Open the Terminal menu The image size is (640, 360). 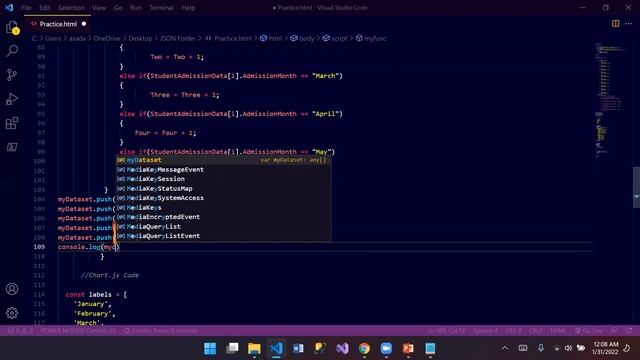click(x=161, y=8)
